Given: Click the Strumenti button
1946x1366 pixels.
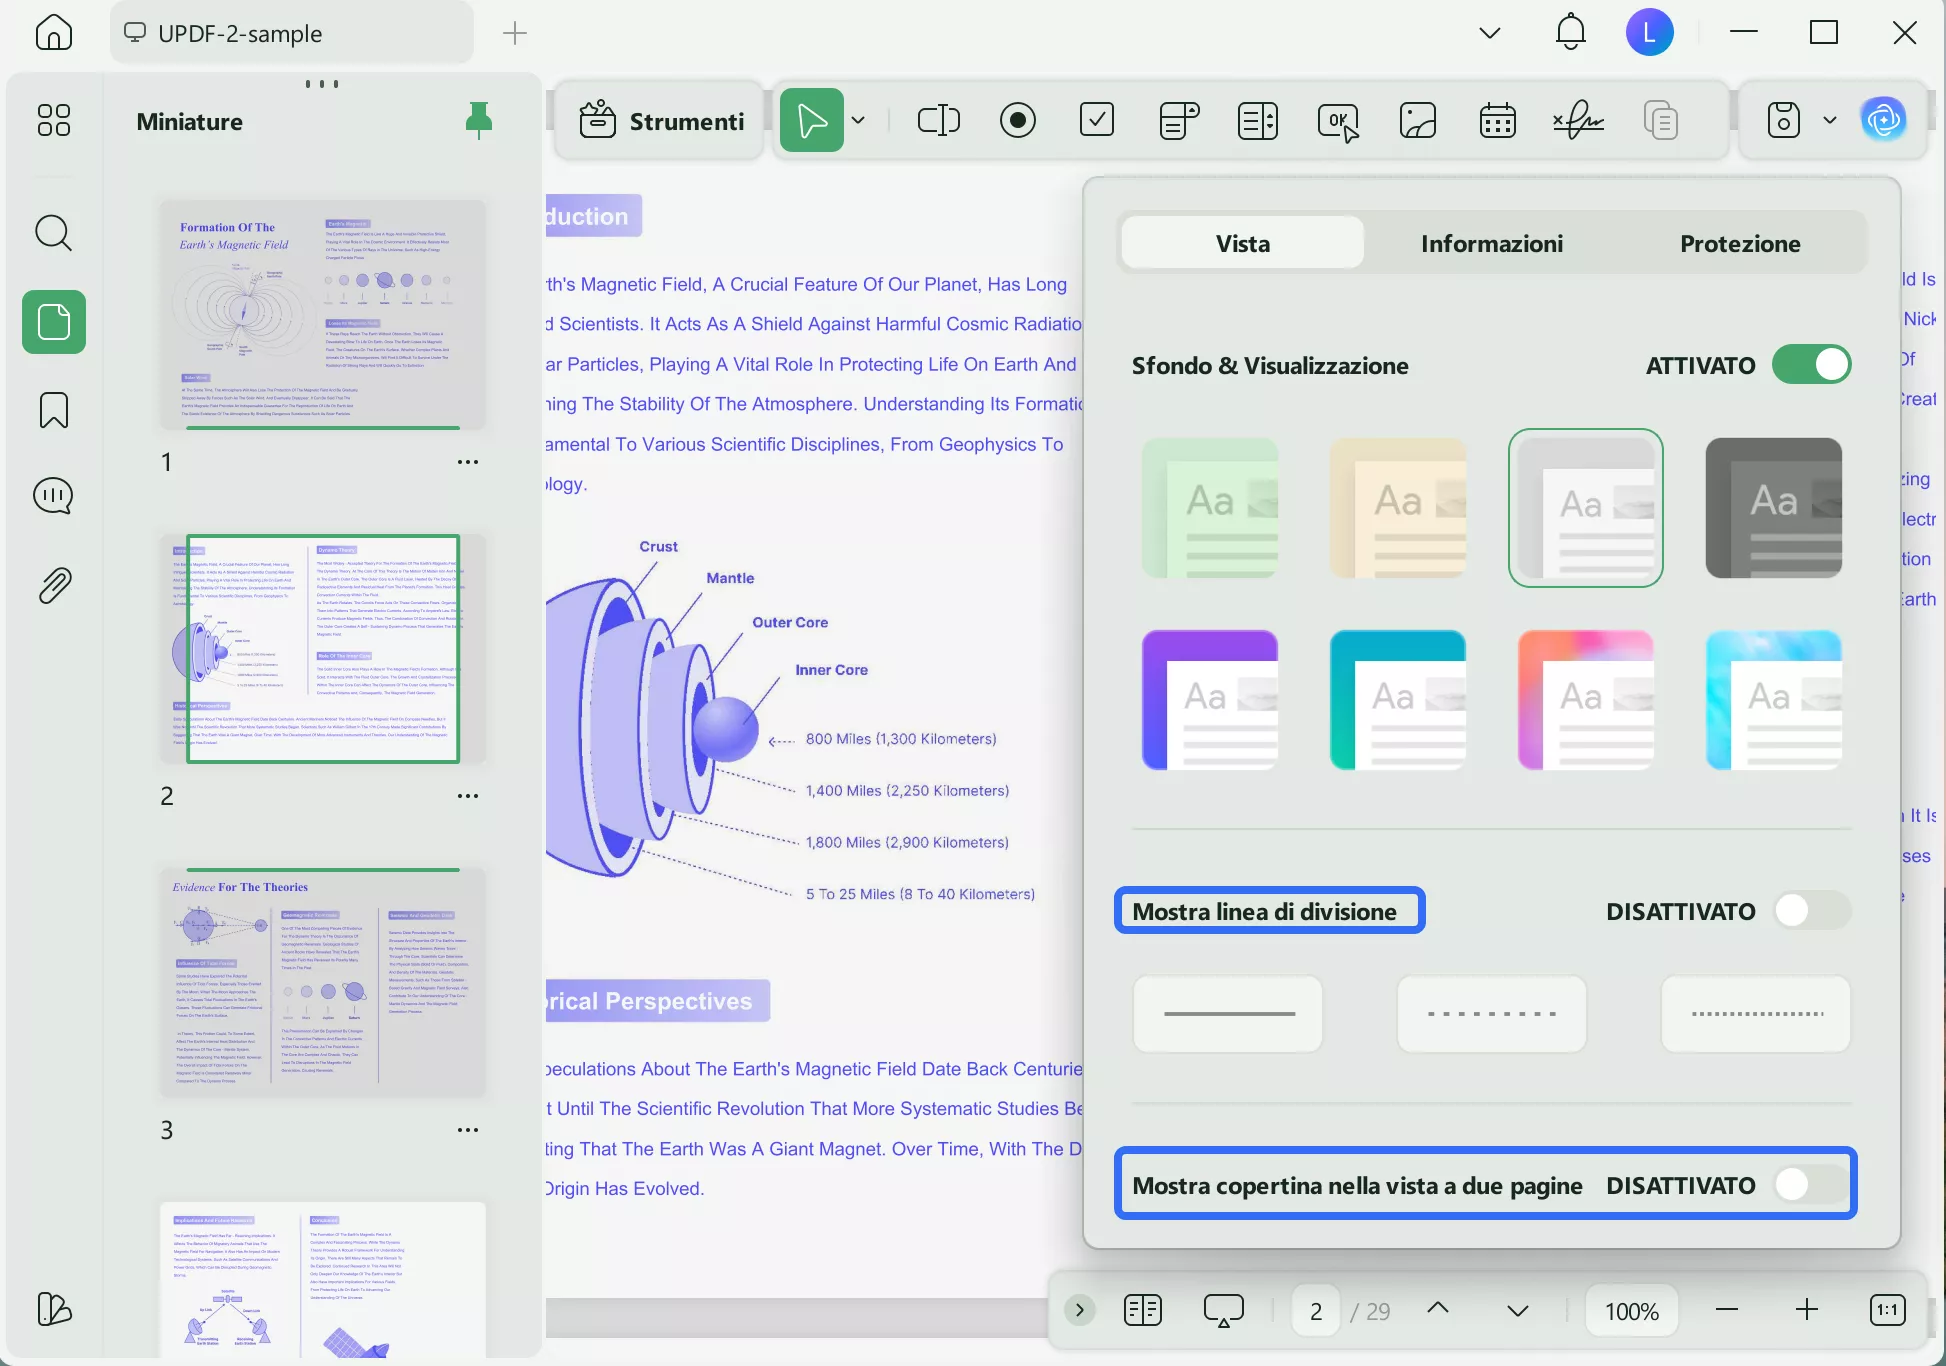Looking at the screenshot, I should coord(662,121).
